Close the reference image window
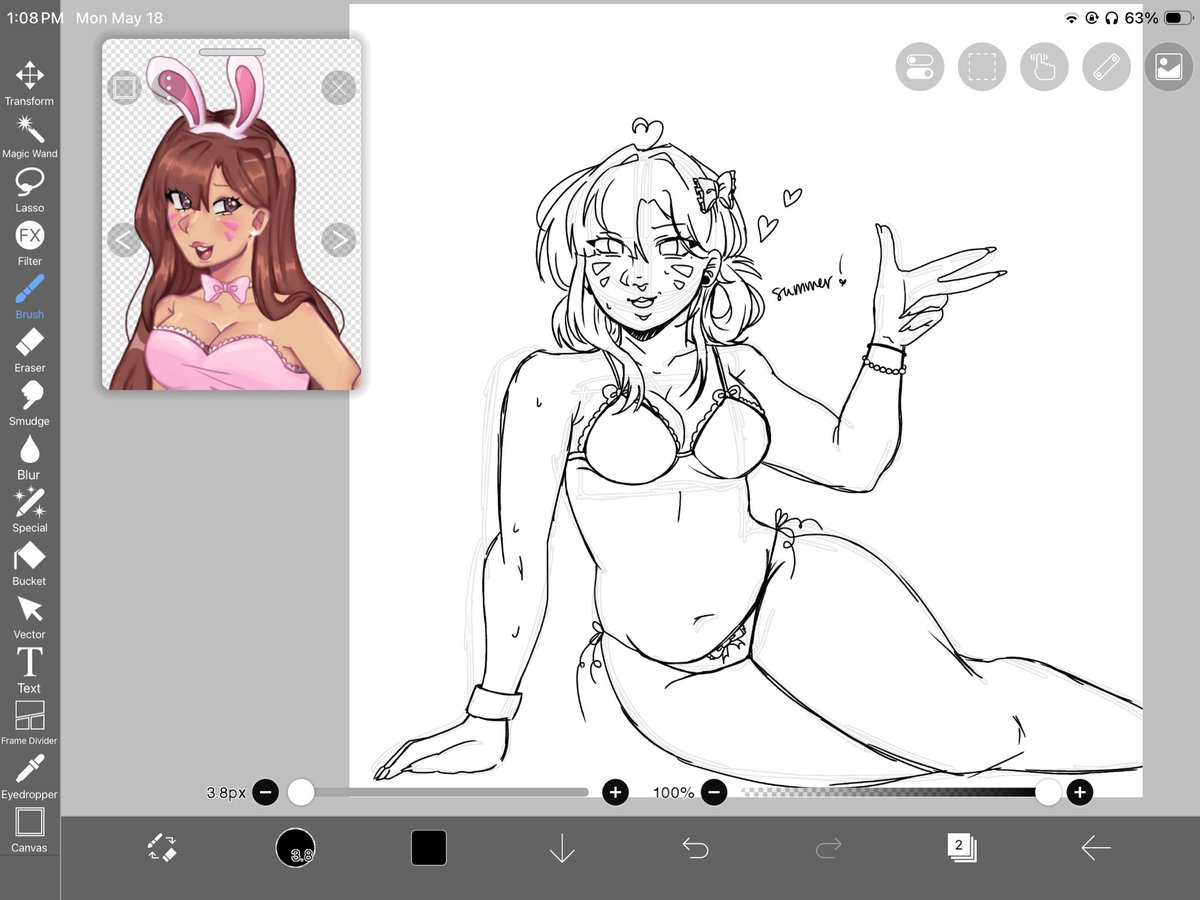1200x900 pixels. point(339,88)
